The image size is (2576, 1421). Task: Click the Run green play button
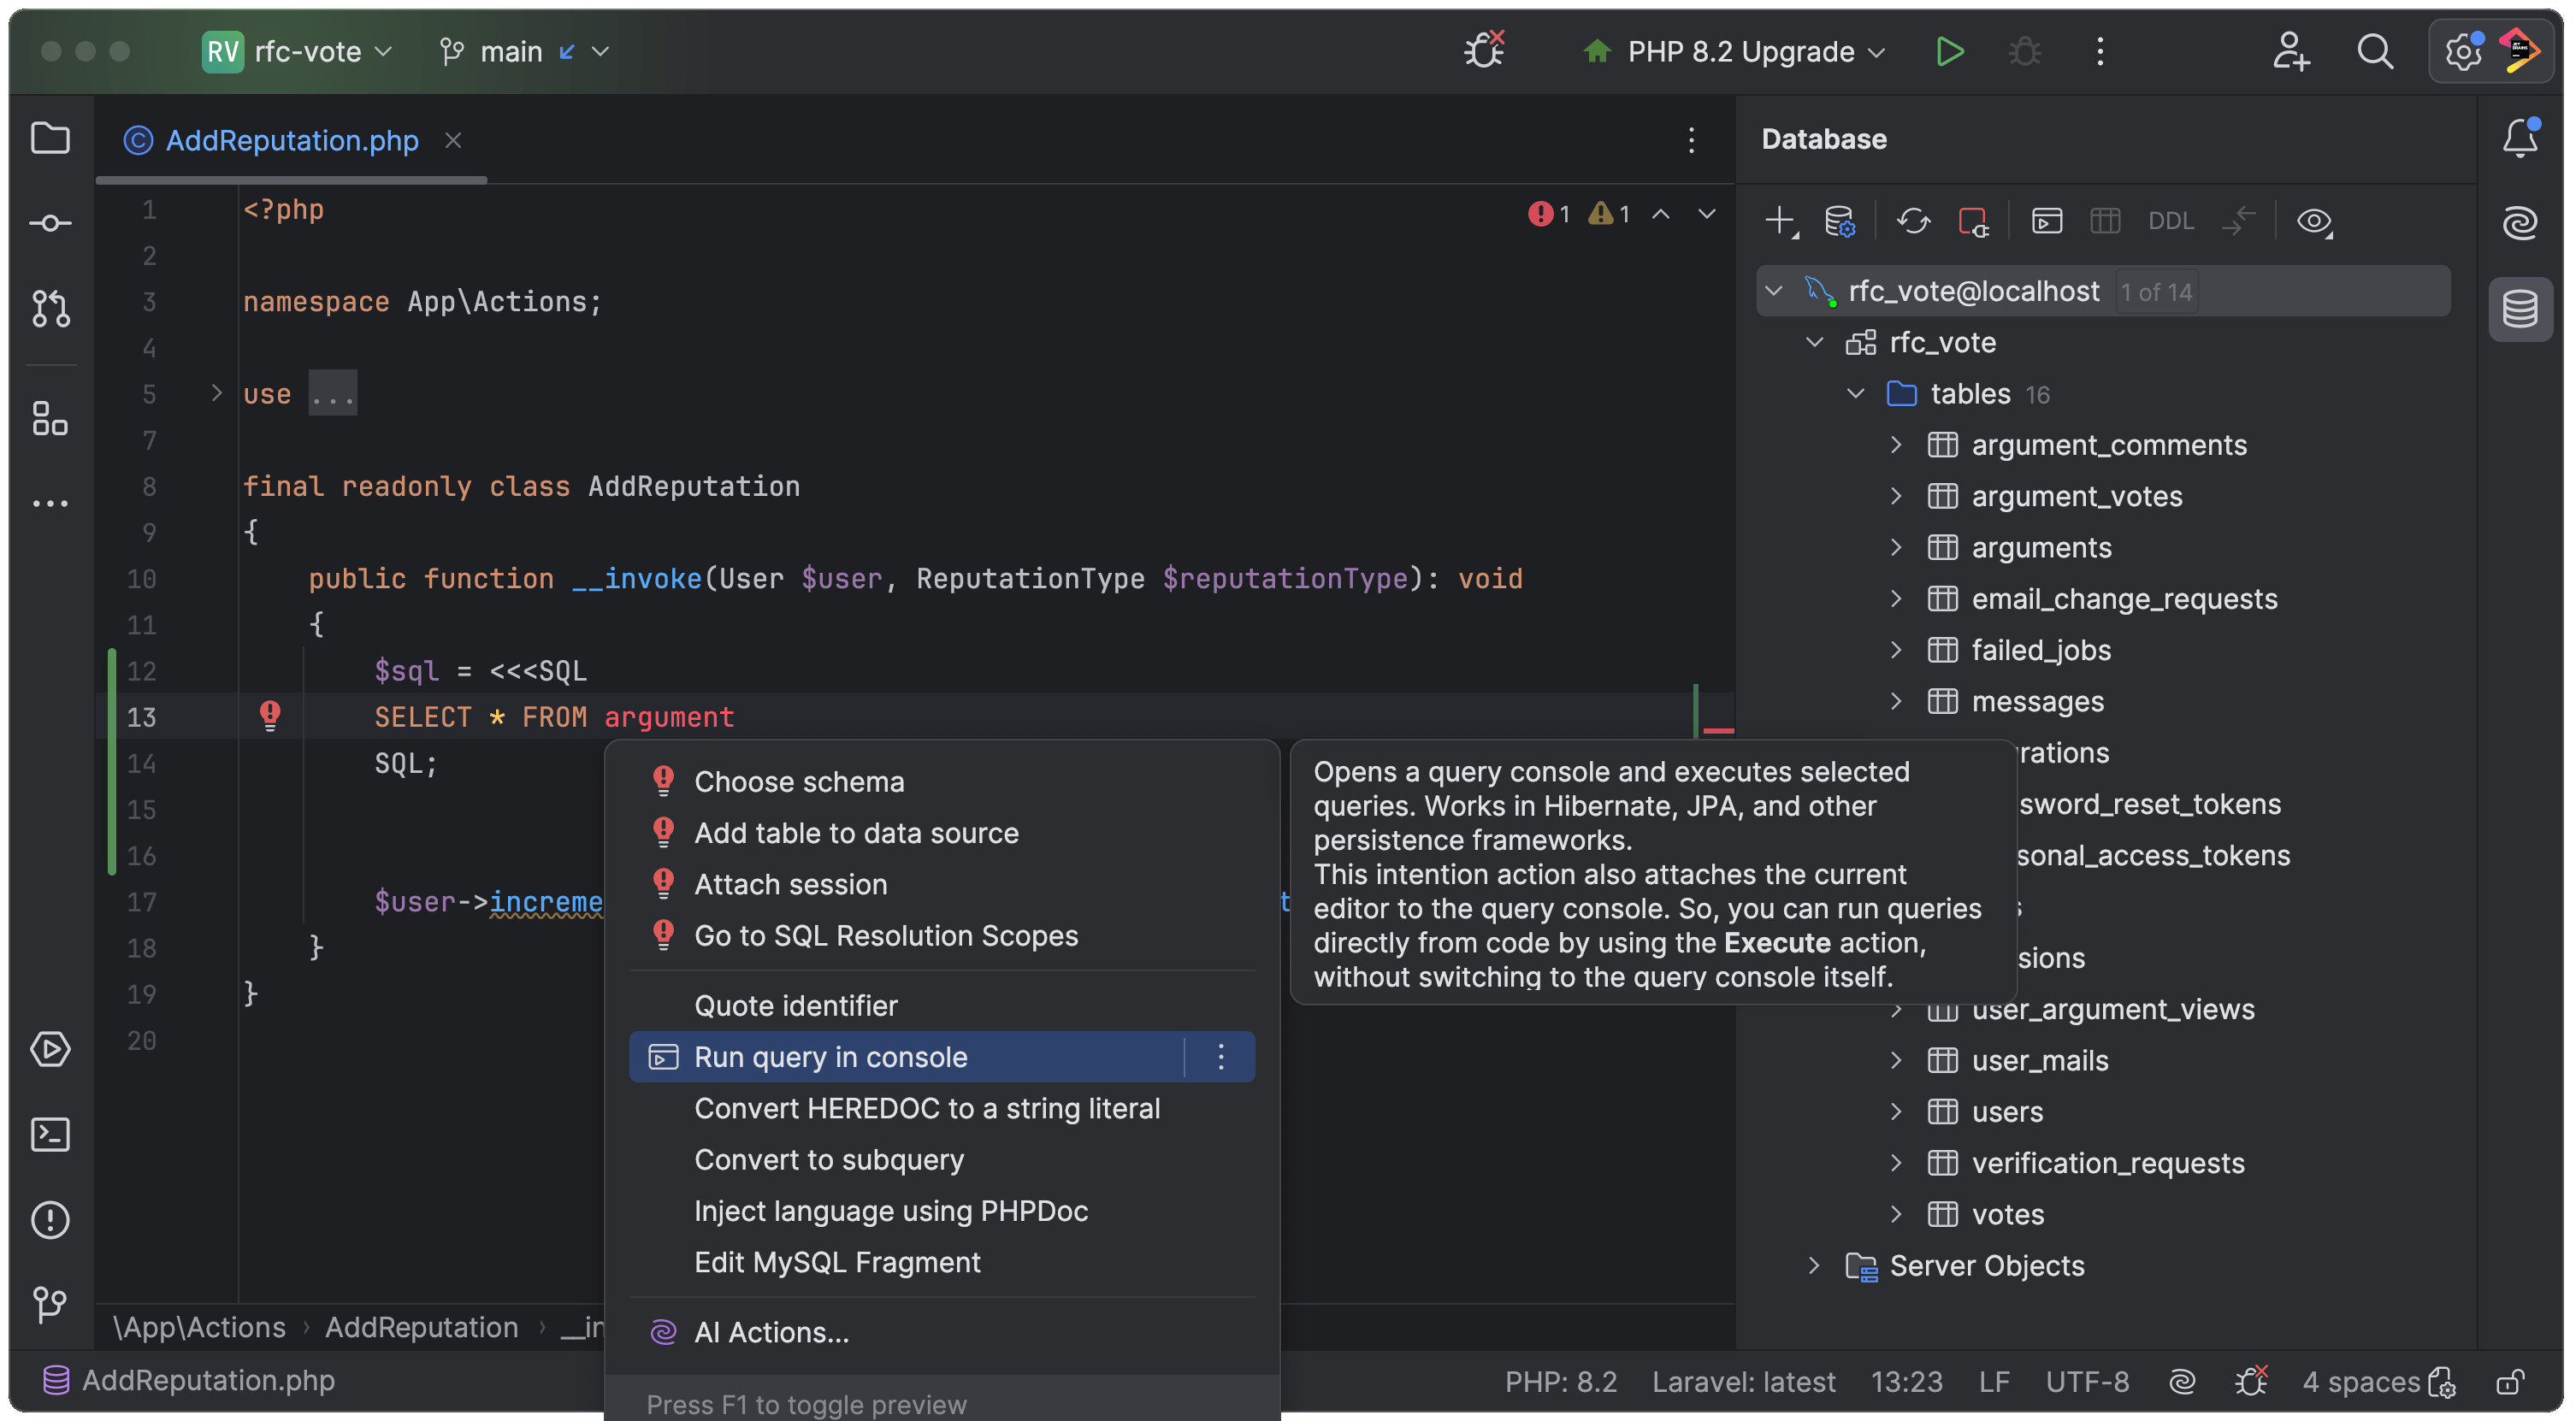[1949, 51]
